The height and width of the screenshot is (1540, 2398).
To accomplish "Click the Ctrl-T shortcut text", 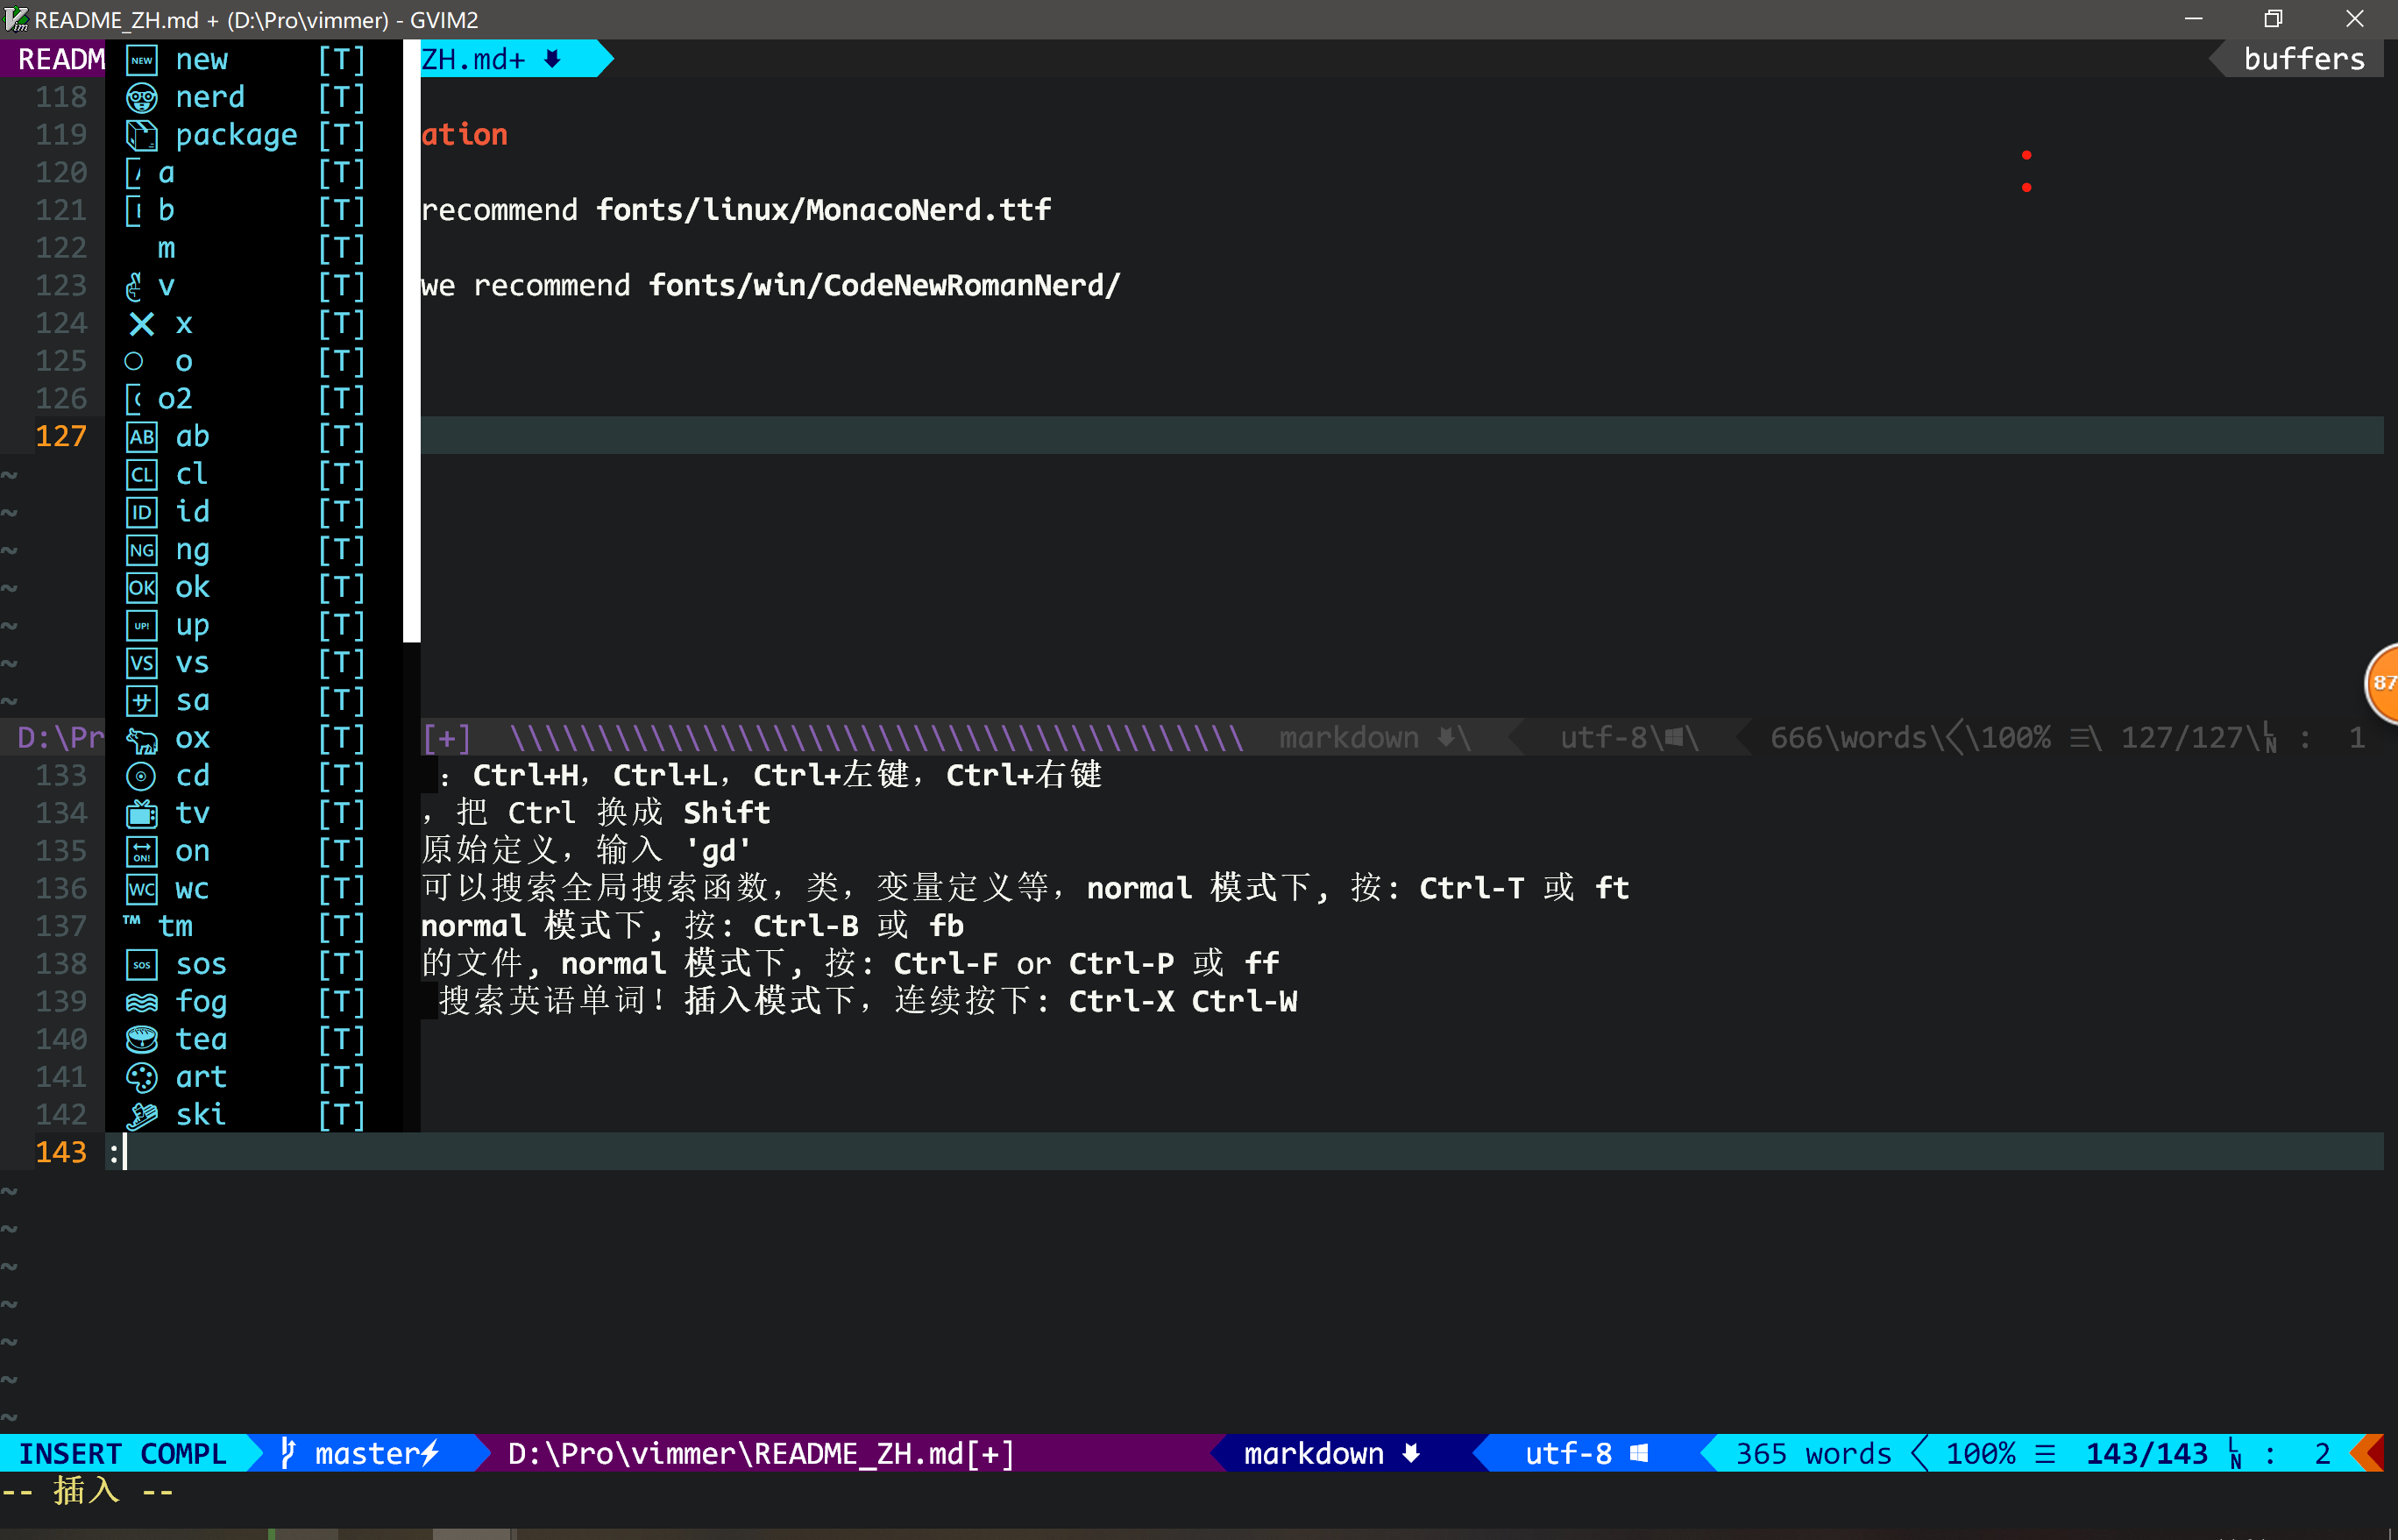I will [1472, 889].
